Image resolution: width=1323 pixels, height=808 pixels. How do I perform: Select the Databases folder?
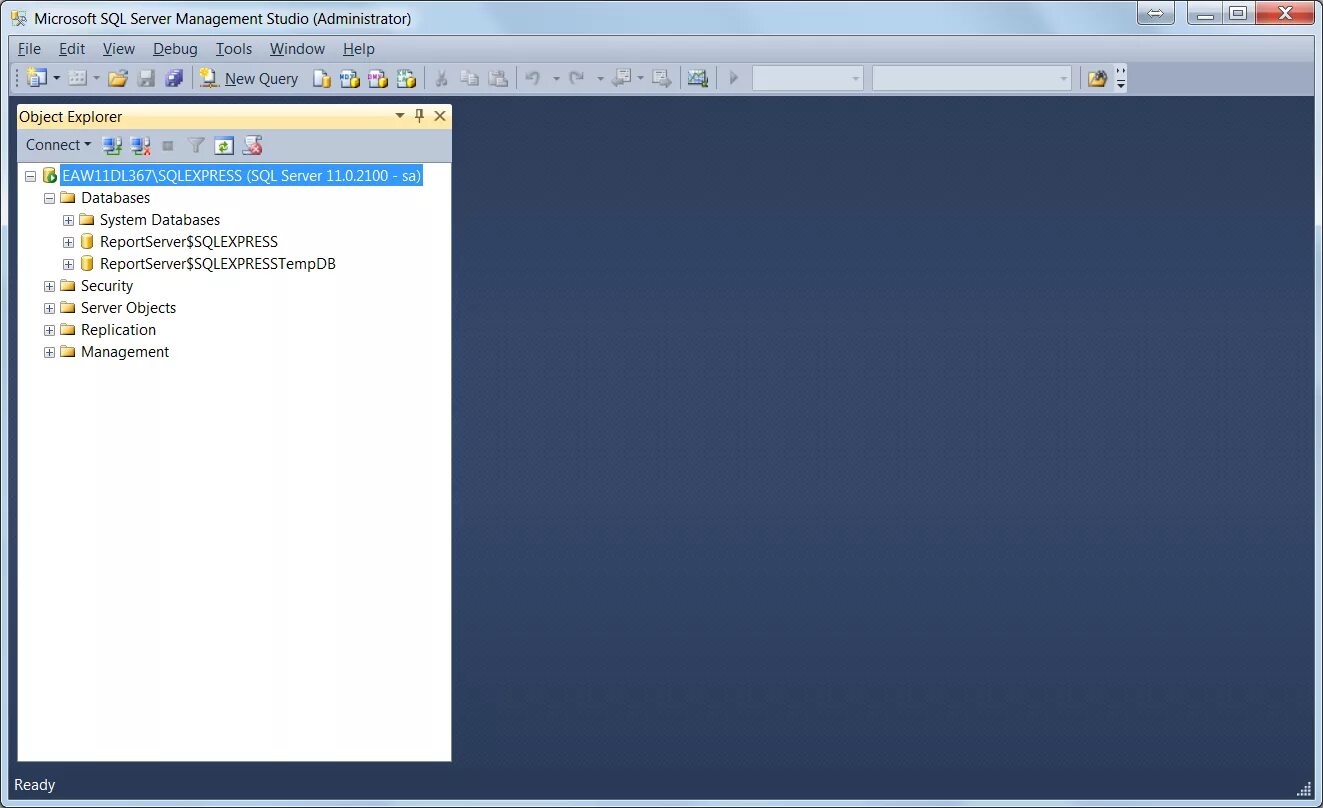[x=115, y=198]
